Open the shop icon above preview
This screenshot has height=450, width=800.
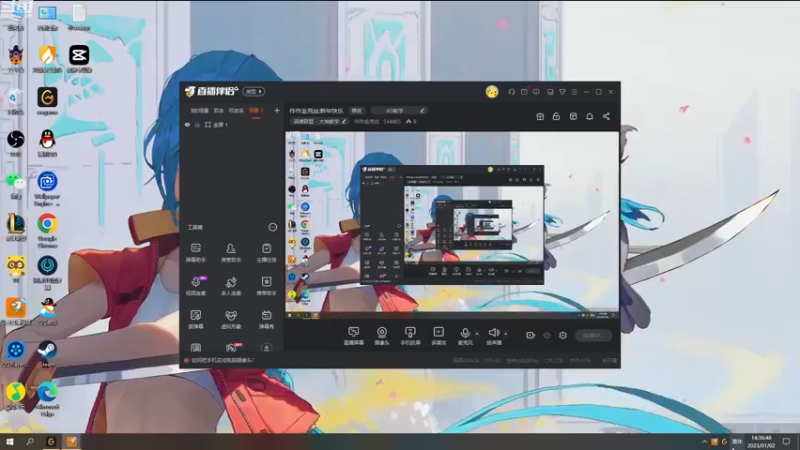click(x=573, y=116)
